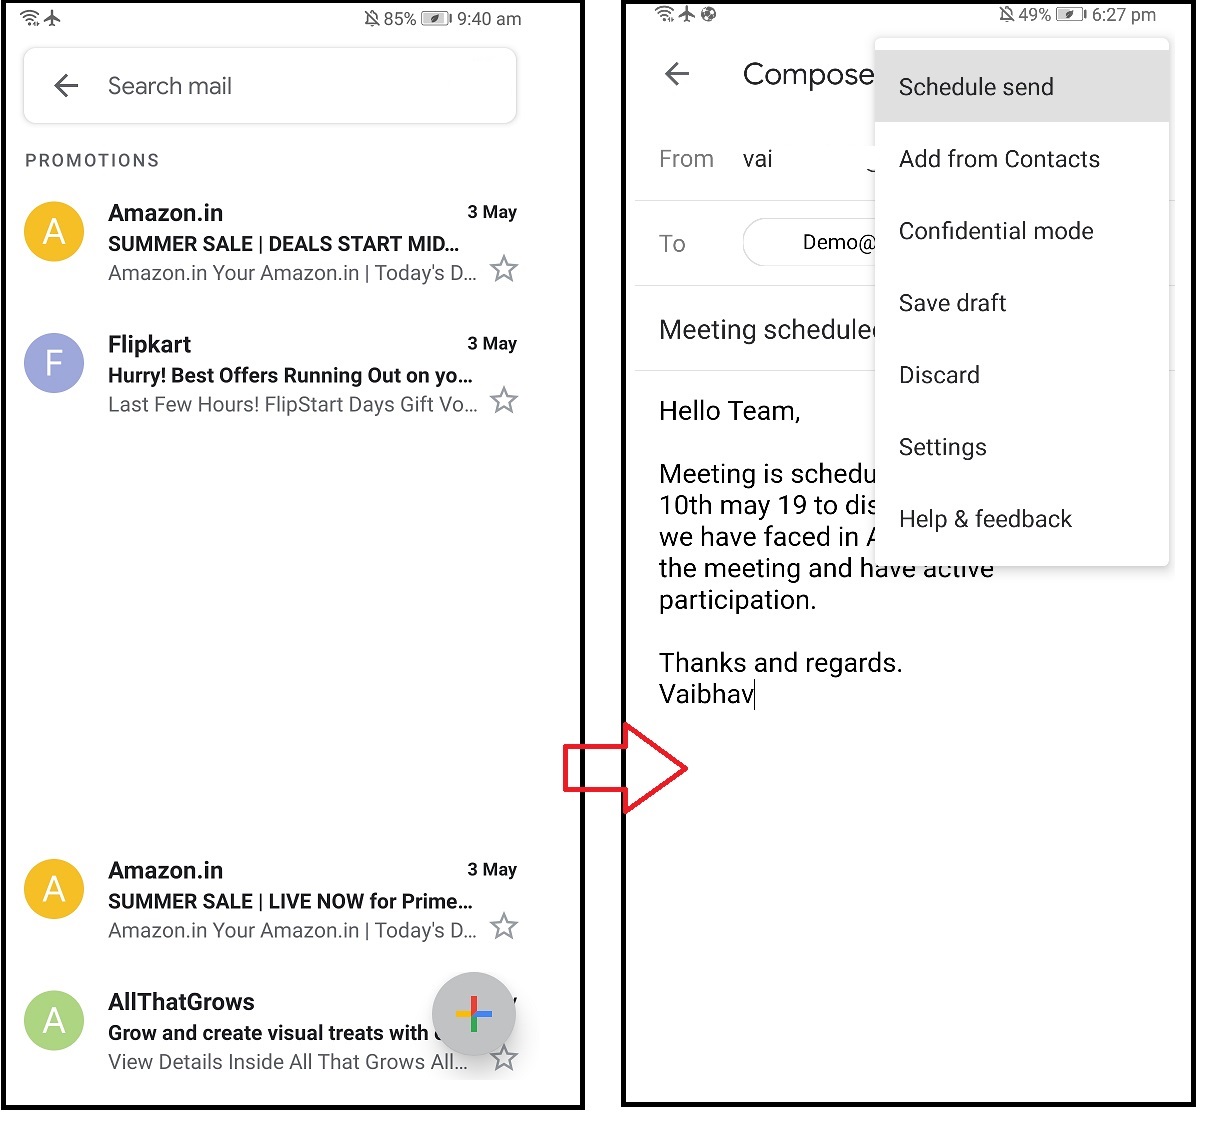This screenshot has width=1208, height=1131.
Task: Tap the airplane mode icon in status bar
Action: [x=52, y=16]
